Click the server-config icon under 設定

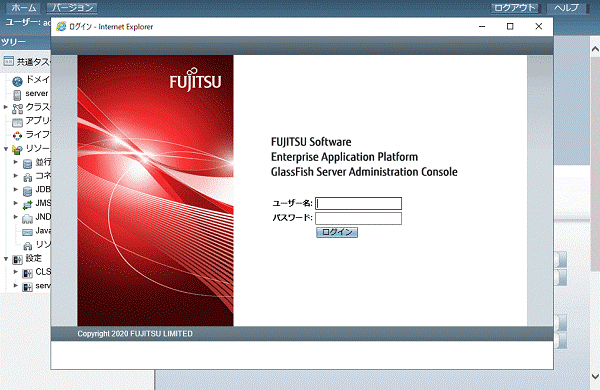[x=28, y=287]
